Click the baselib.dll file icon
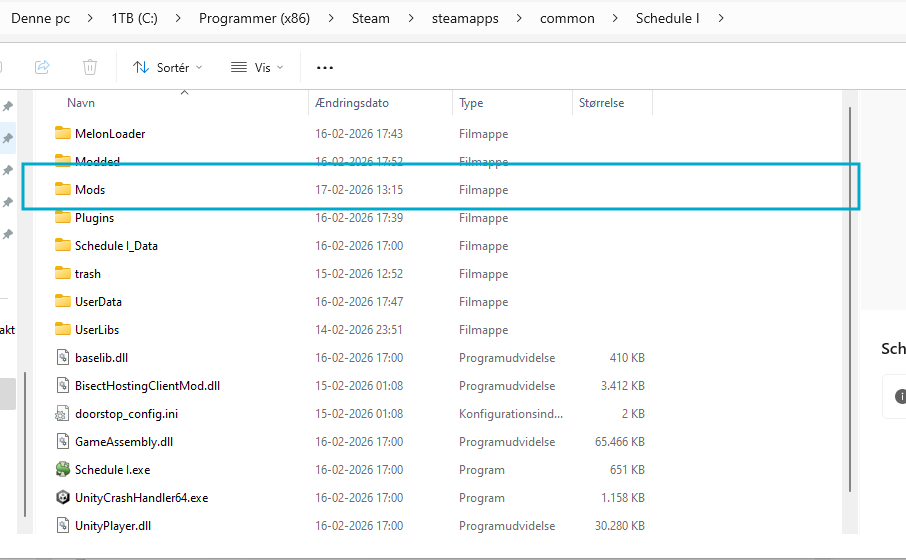 click(63, 357)
